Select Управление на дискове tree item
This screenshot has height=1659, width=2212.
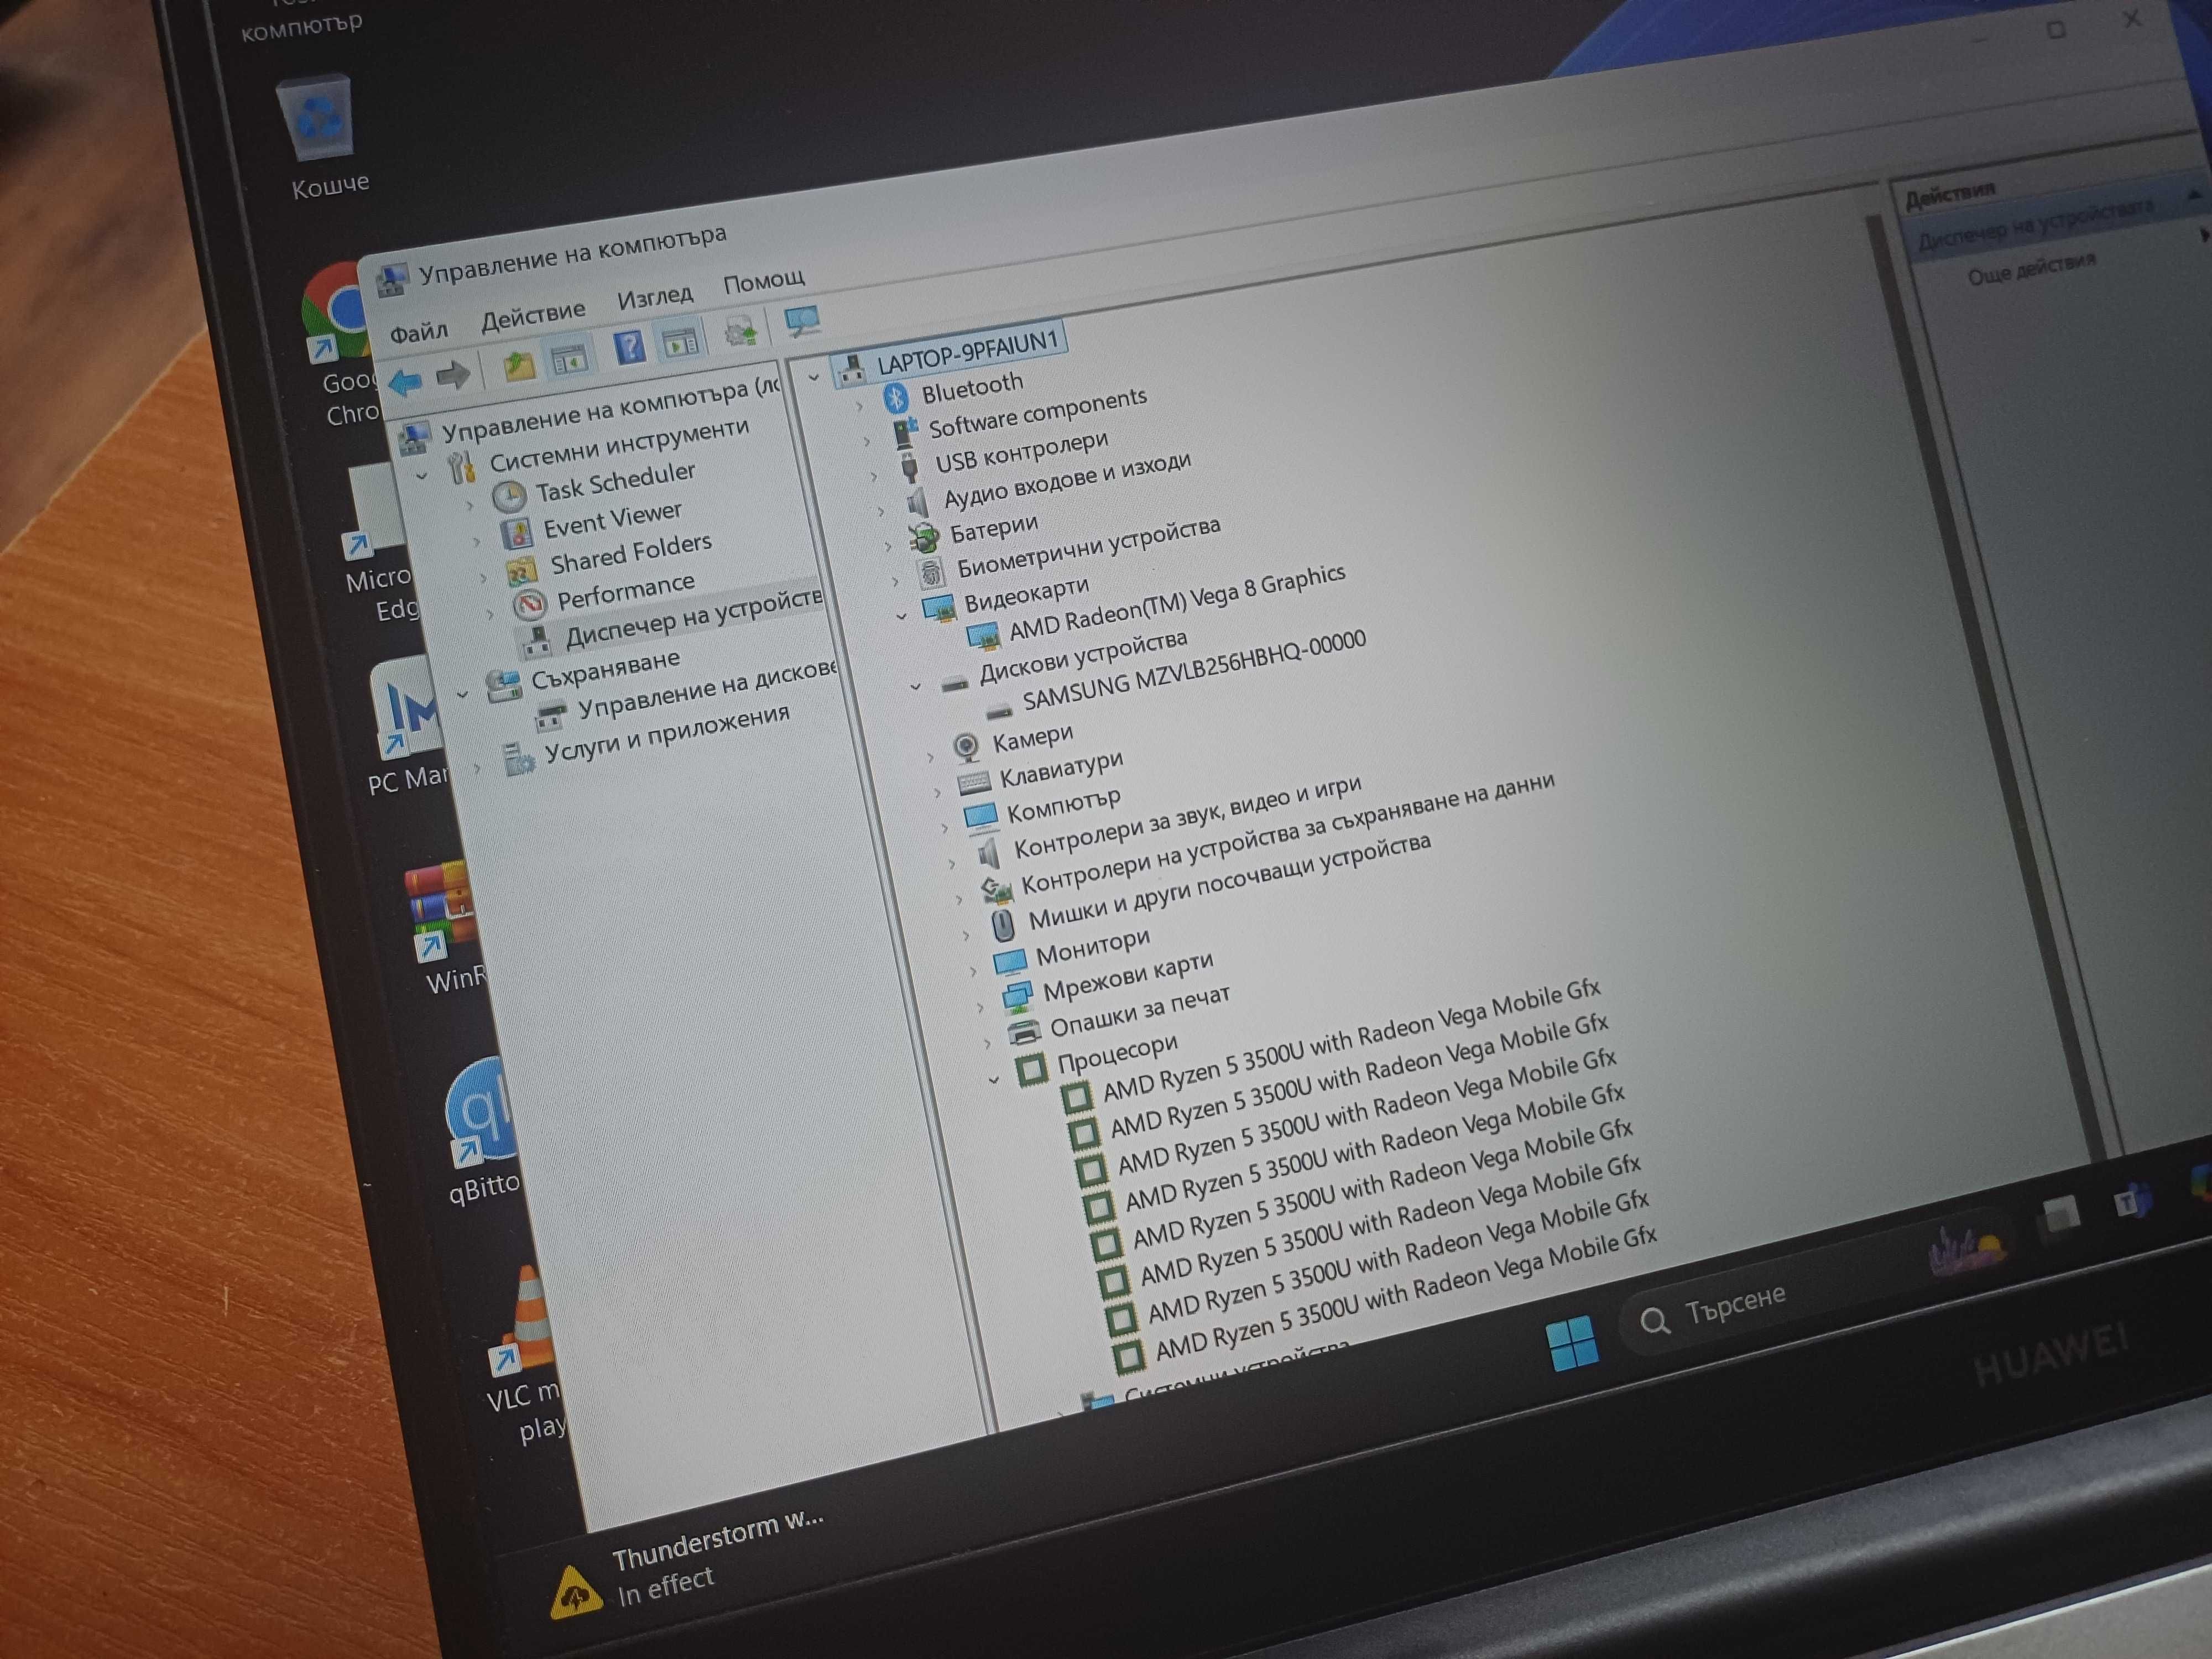point(708,690)
